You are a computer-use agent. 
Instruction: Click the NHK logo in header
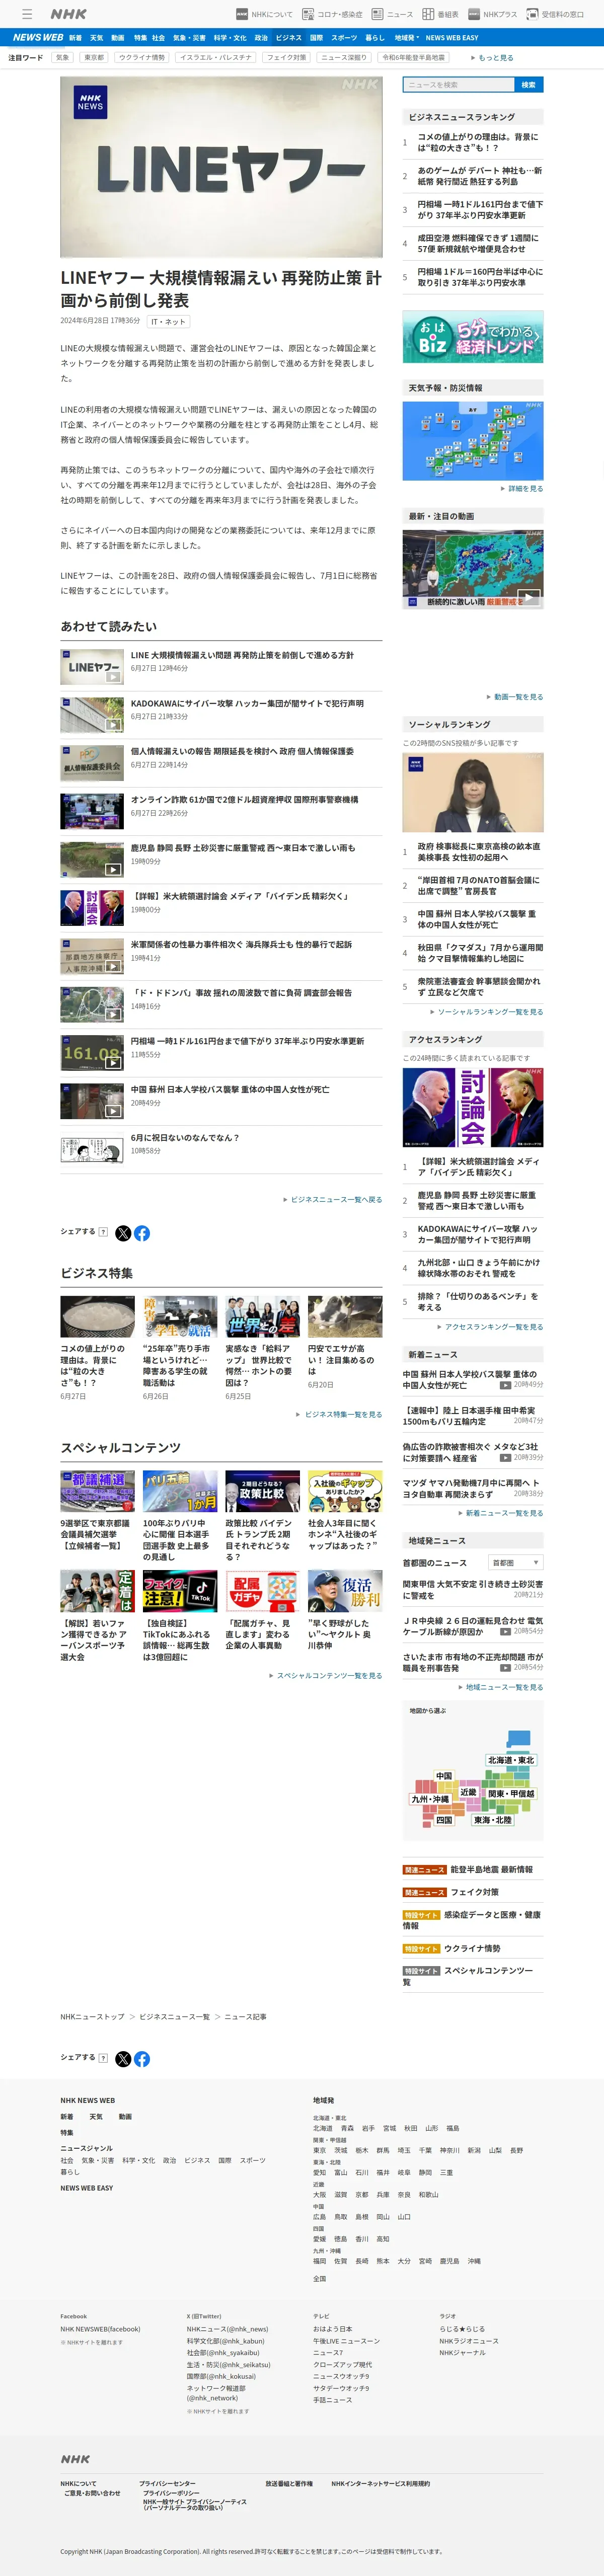point(69,14)
